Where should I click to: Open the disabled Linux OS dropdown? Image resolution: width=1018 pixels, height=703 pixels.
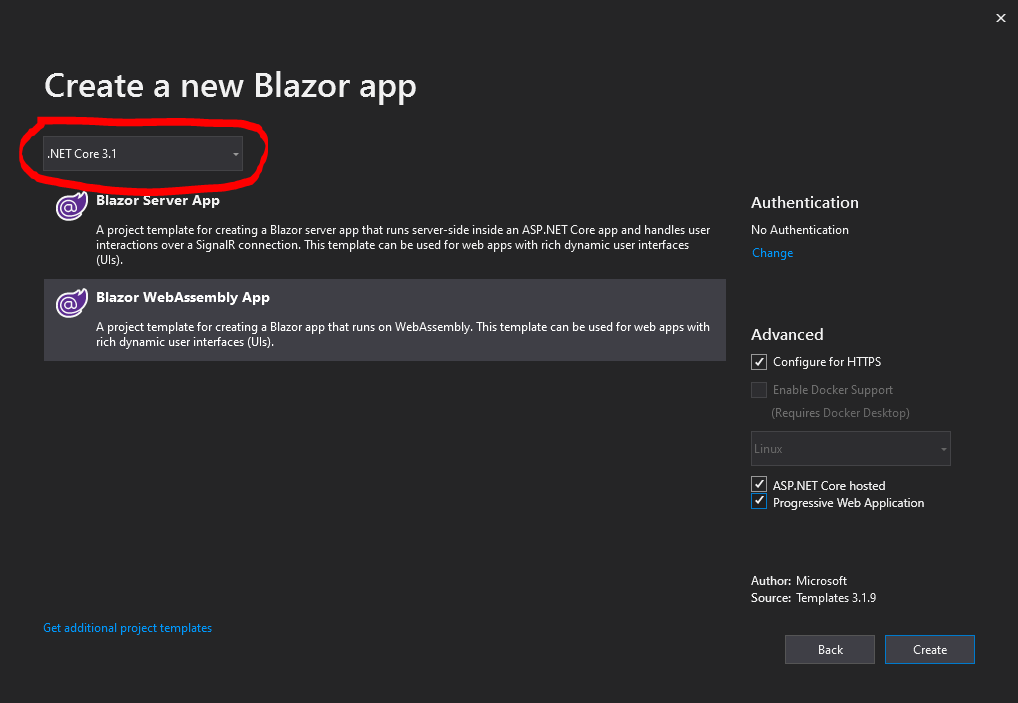850,449
